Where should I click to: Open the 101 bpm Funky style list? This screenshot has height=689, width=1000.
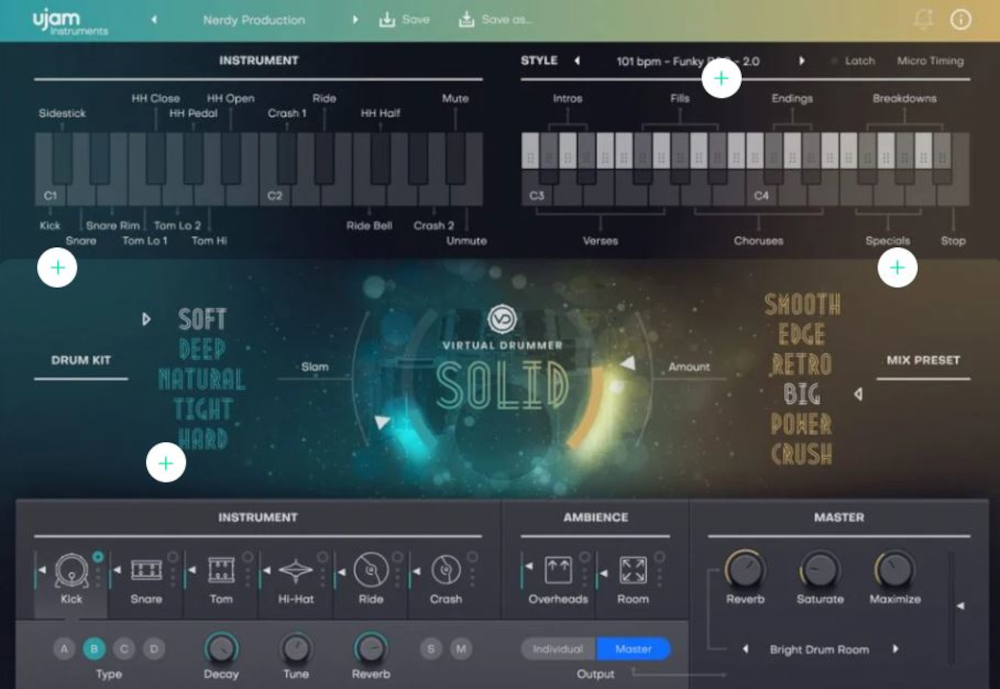(688, 61)
